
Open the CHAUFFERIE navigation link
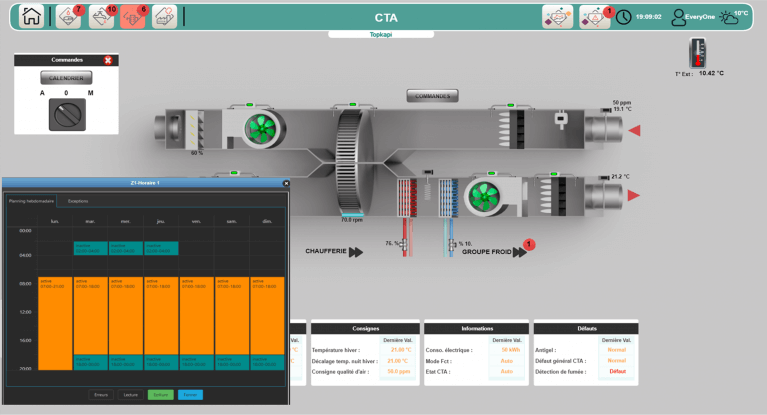click(334, 252)
